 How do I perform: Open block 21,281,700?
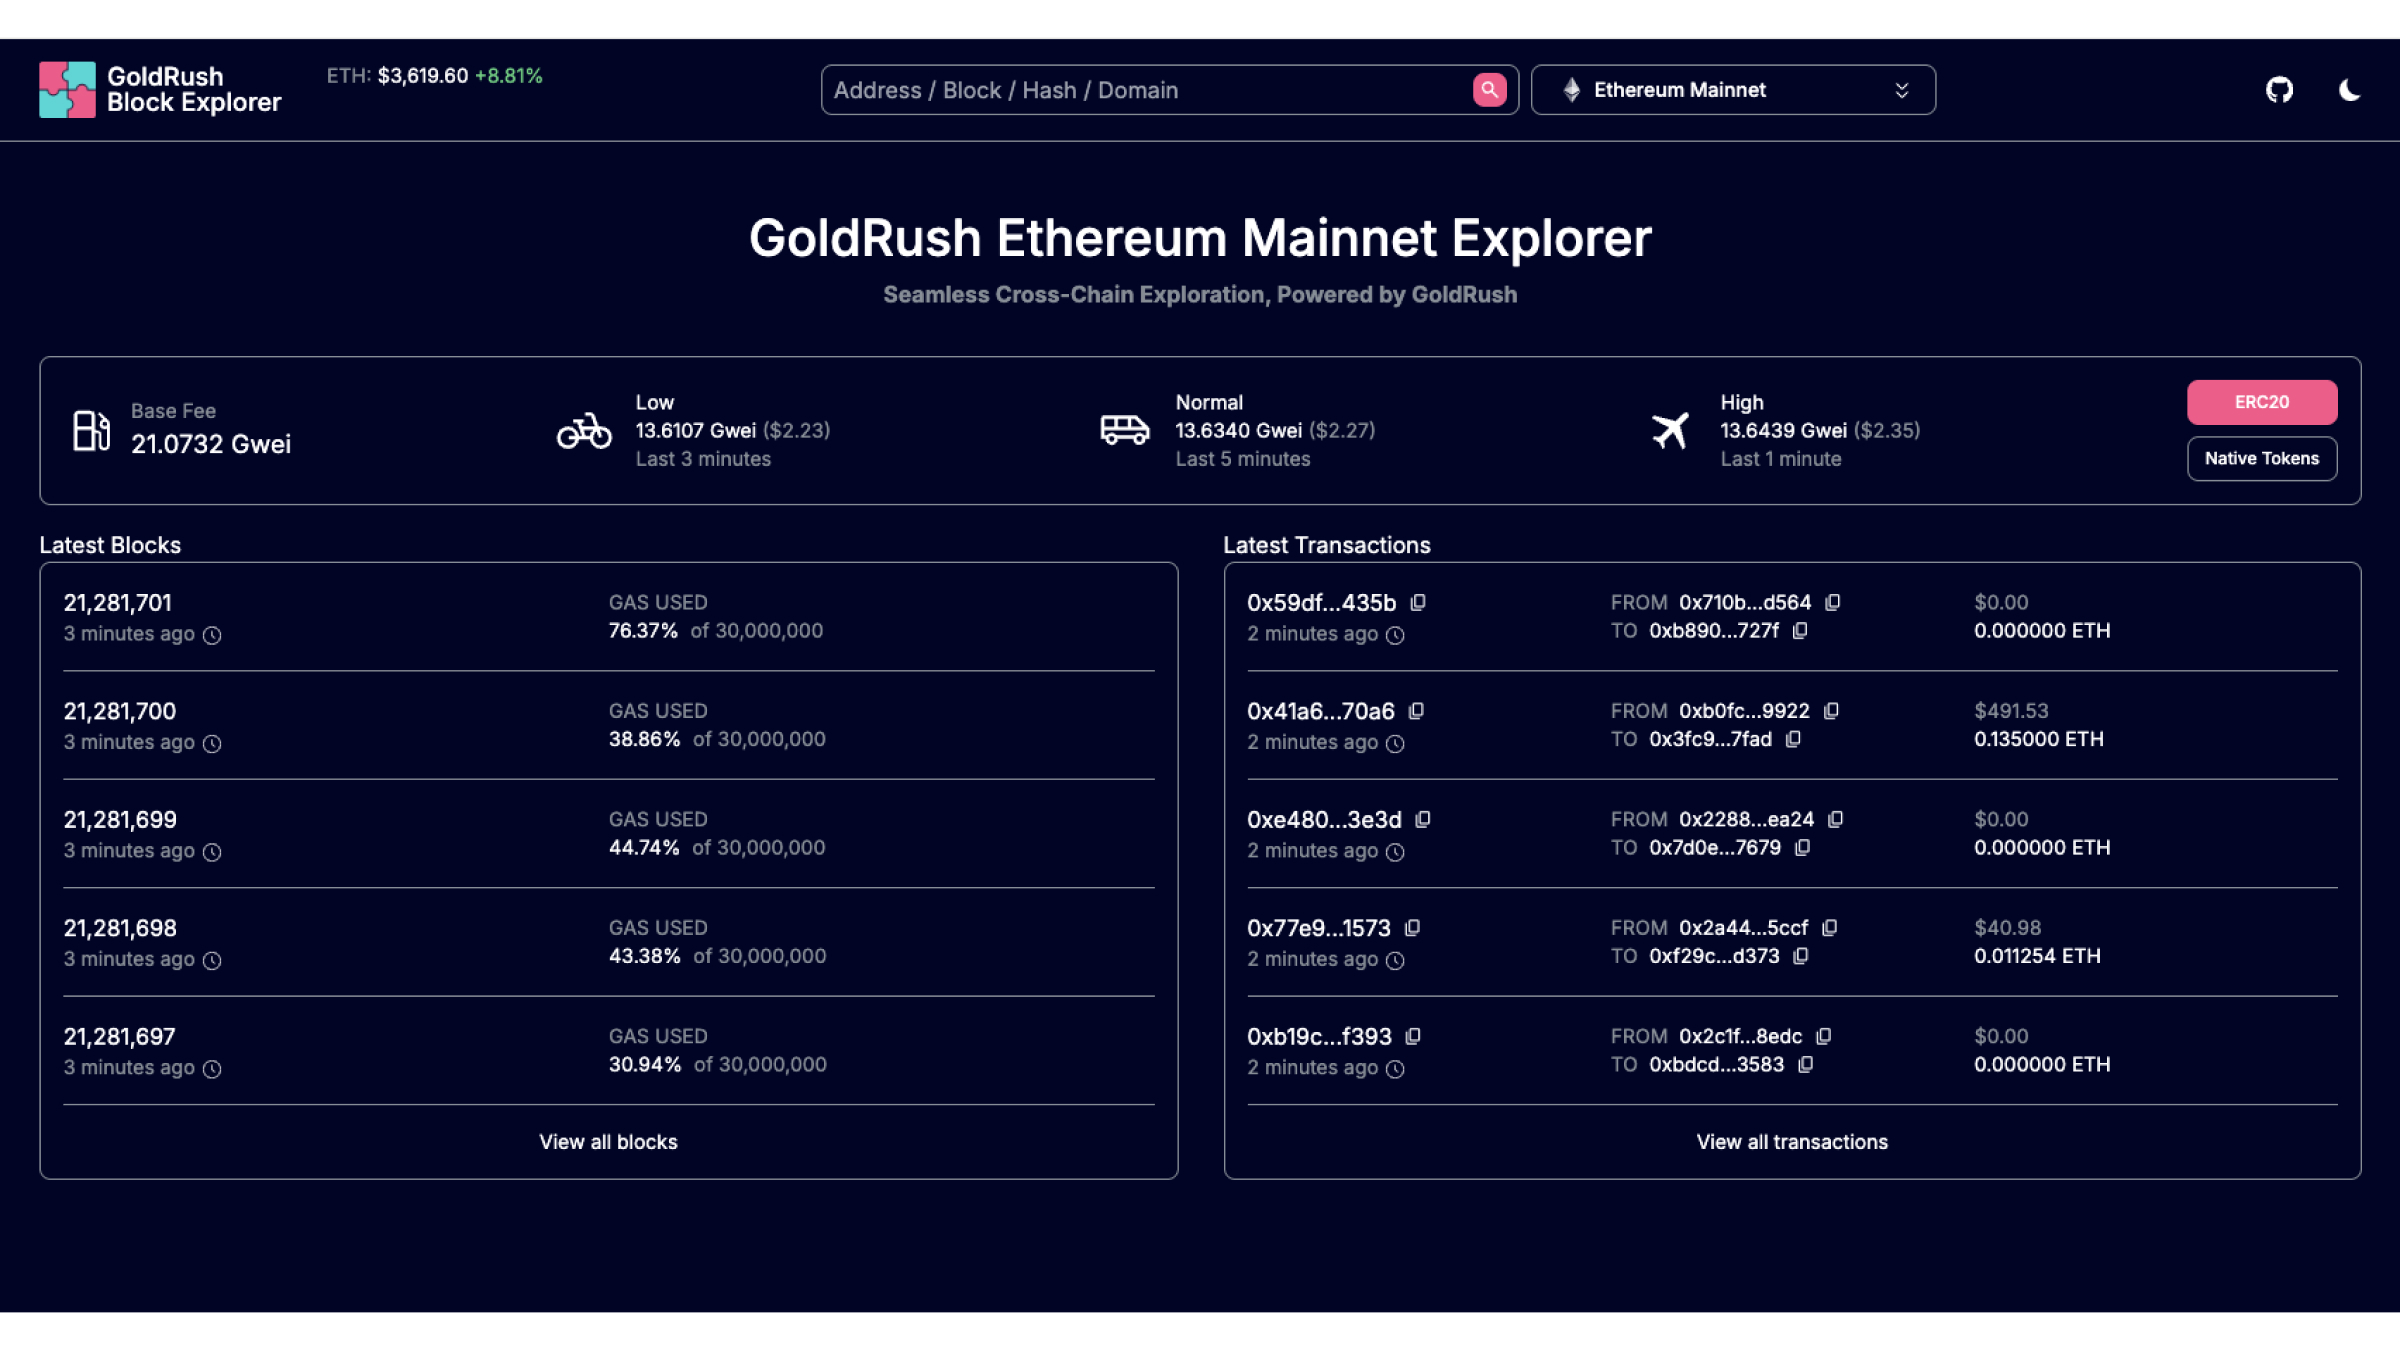pos(120,711)
